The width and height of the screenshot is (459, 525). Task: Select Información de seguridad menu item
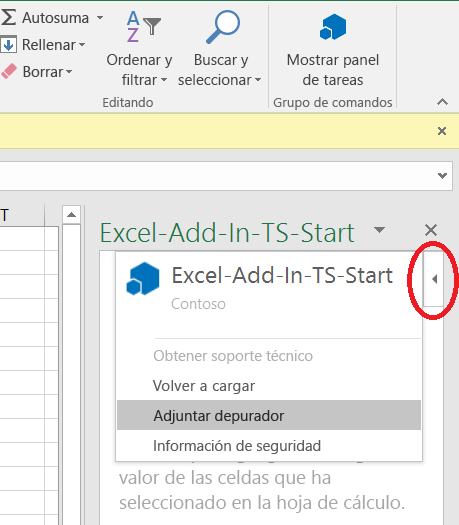click(x=269, y=446)
